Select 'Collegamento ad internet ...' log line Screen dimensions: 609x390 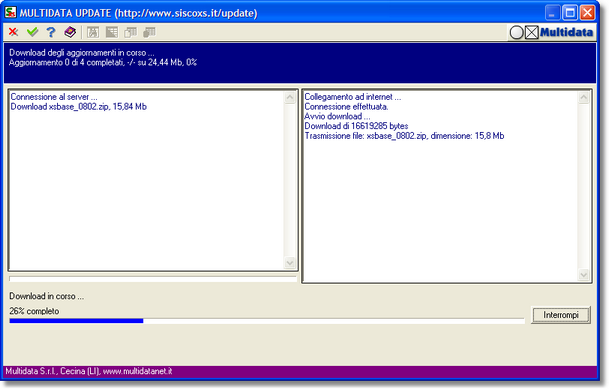click(353, 97)
